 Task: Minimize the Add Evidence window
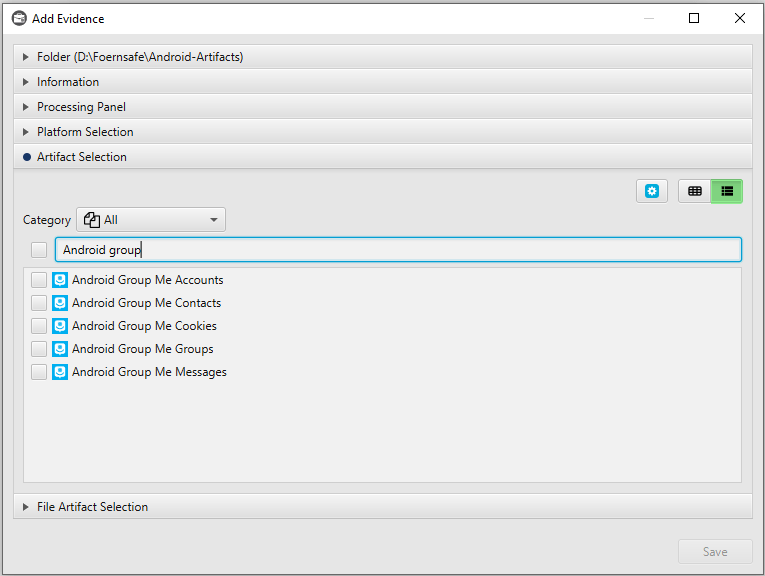click(648, 18)
